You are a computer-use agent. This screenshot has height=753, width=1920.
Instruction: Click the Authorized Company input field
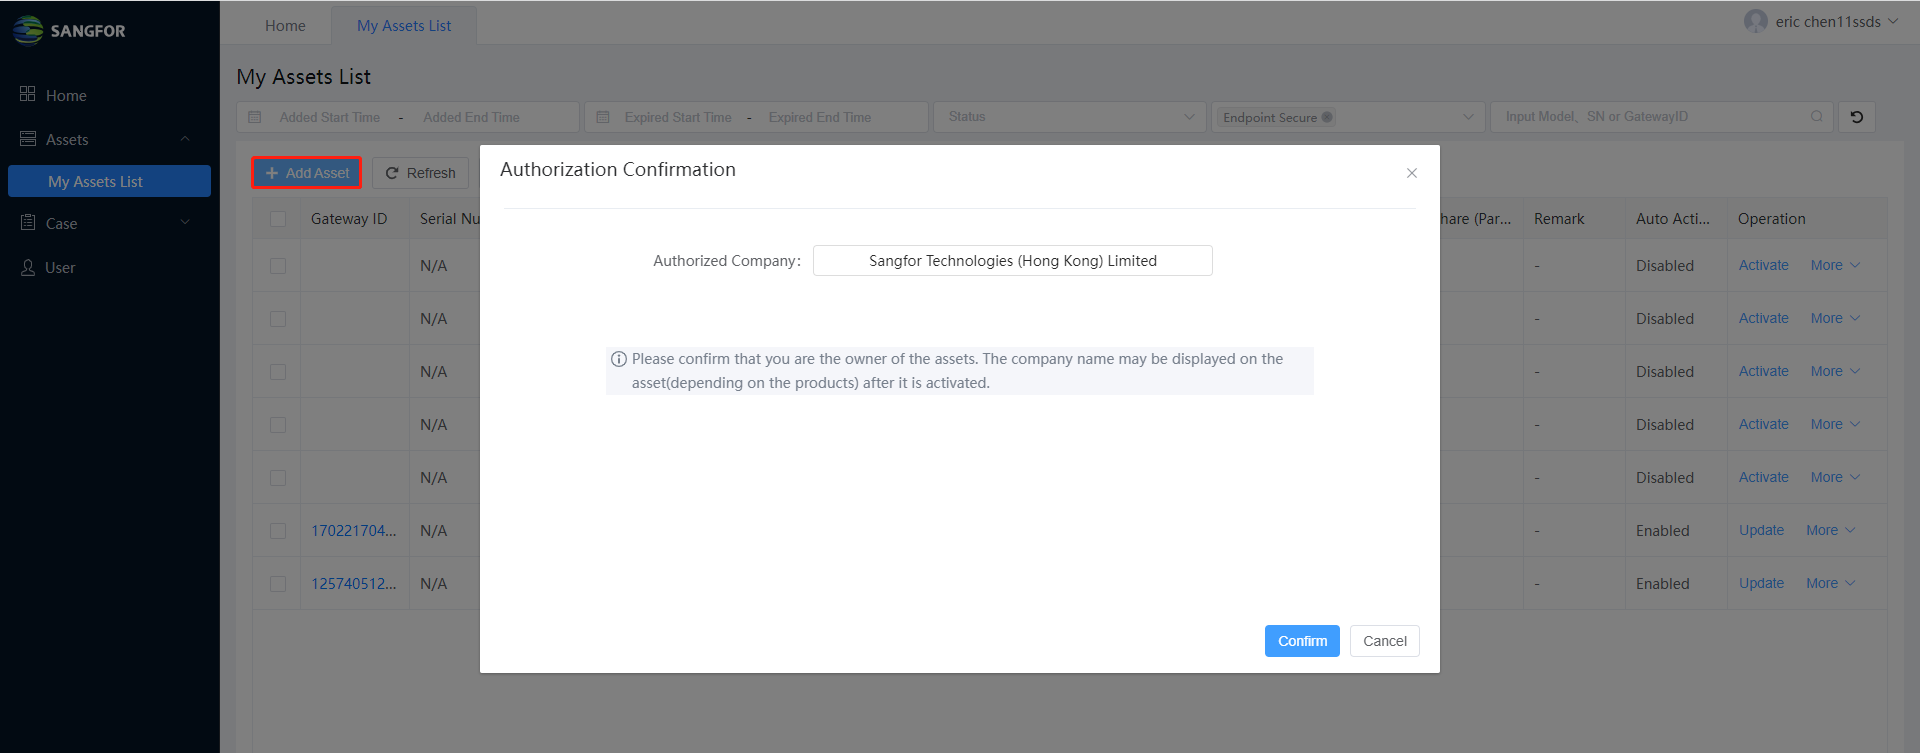click(1012, 261)
